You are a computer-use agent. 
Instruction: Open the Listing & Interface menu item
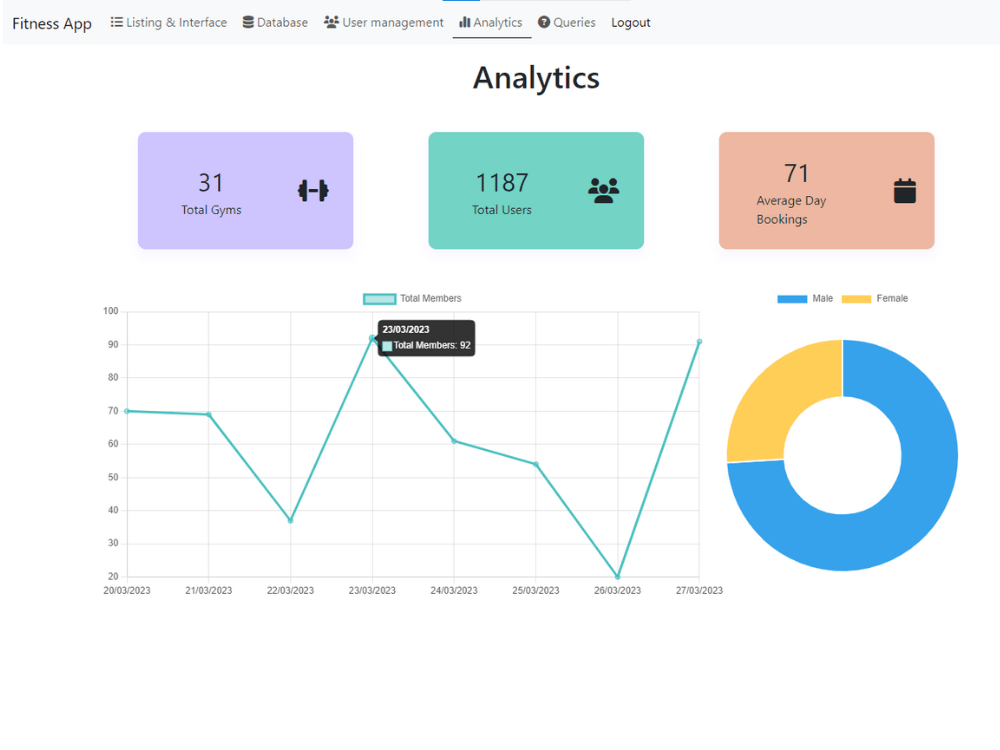[168, 22]
